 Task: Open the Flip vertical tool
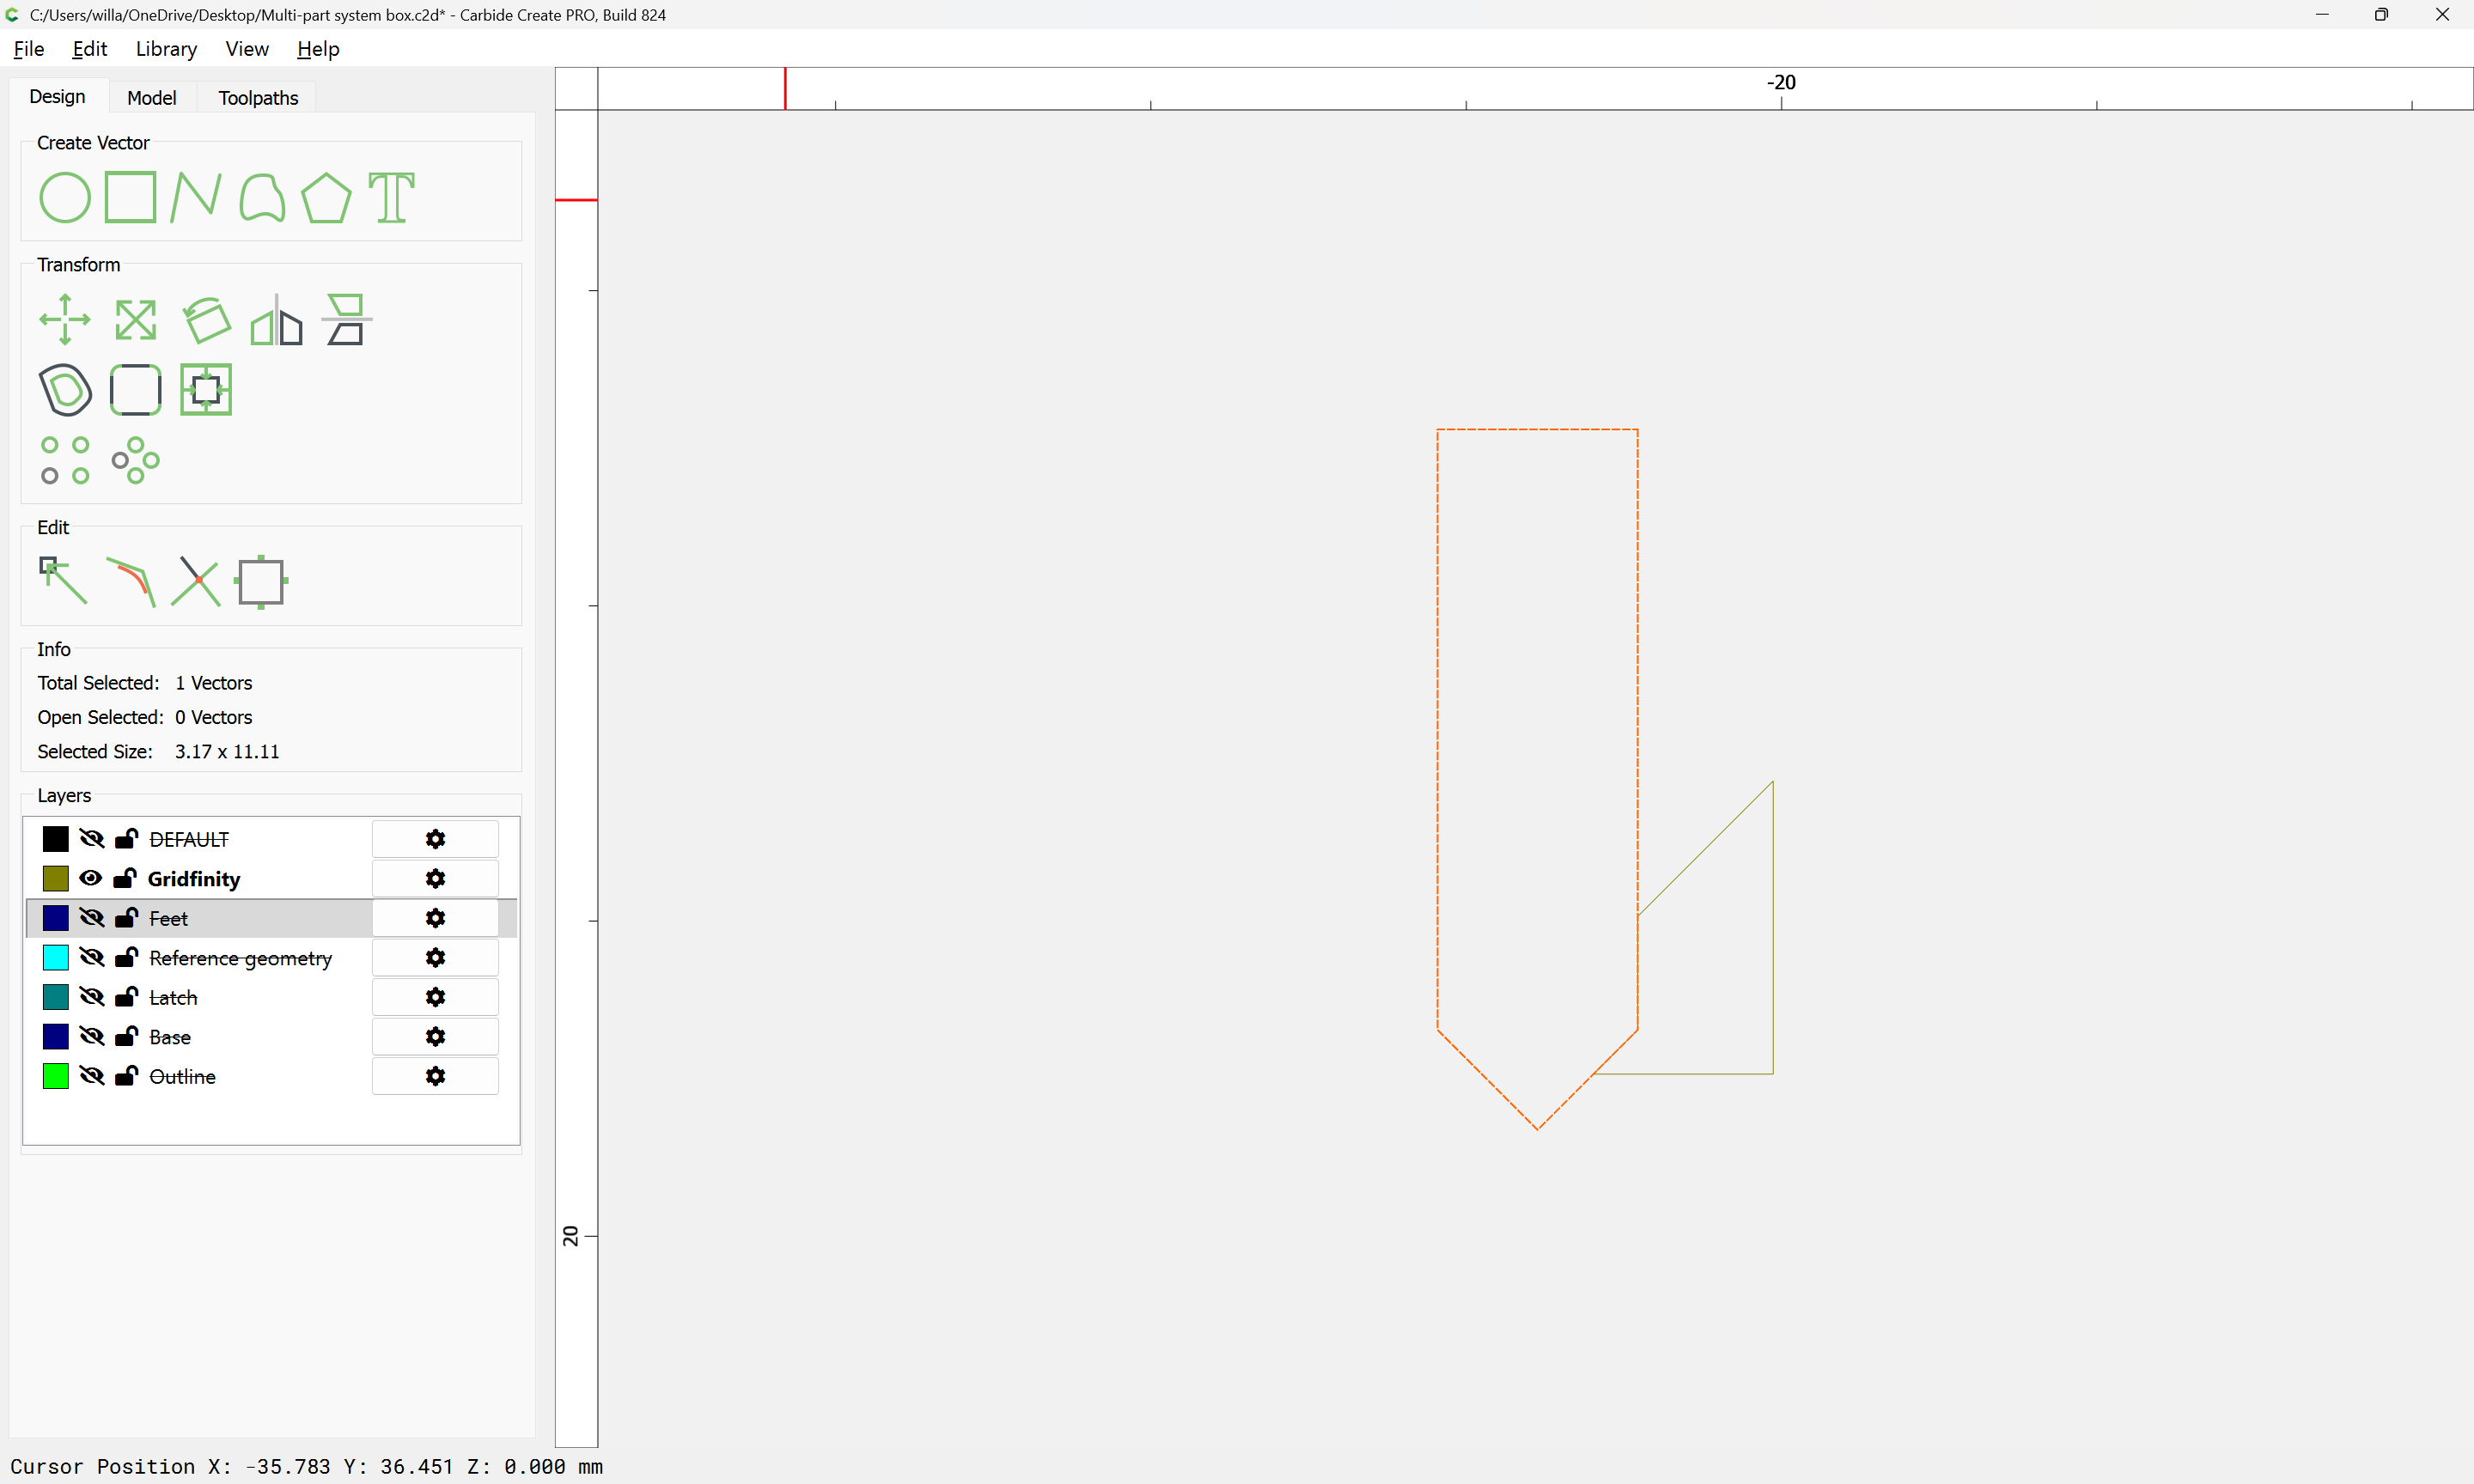[x=346, y=320]
